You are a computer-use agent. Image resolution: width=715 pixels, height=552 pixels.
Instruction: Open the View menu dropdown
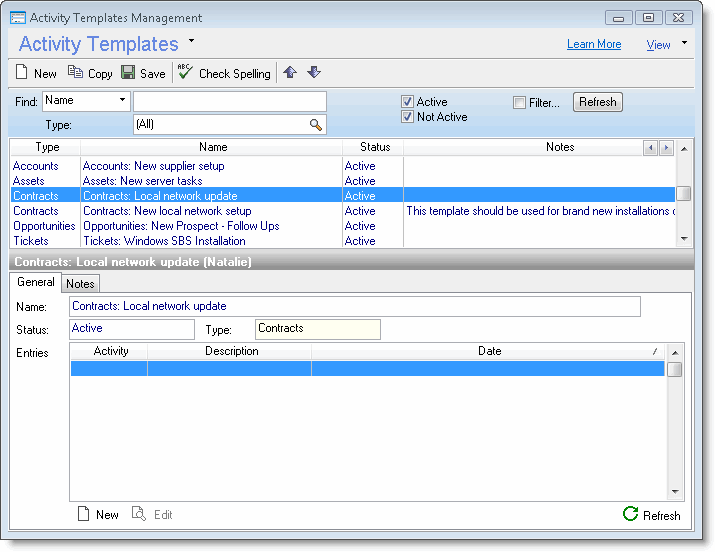click(684, 44)
